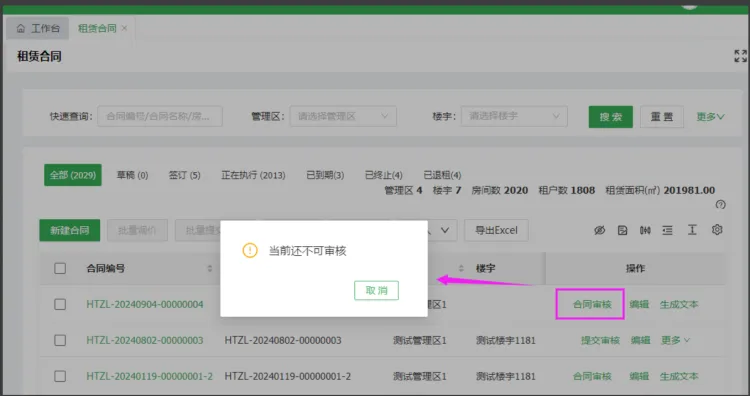This screenshot has height=396, width=750.
Task: Click 合同审核 for HTZL-20240904-00000004
Action: [592, 304]
